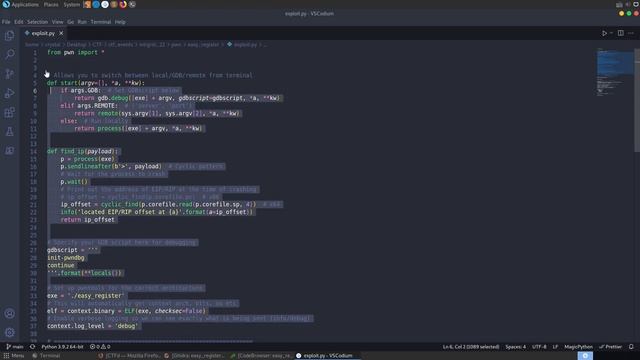
Task: Open the Edit menu
Action: [19, 22]
